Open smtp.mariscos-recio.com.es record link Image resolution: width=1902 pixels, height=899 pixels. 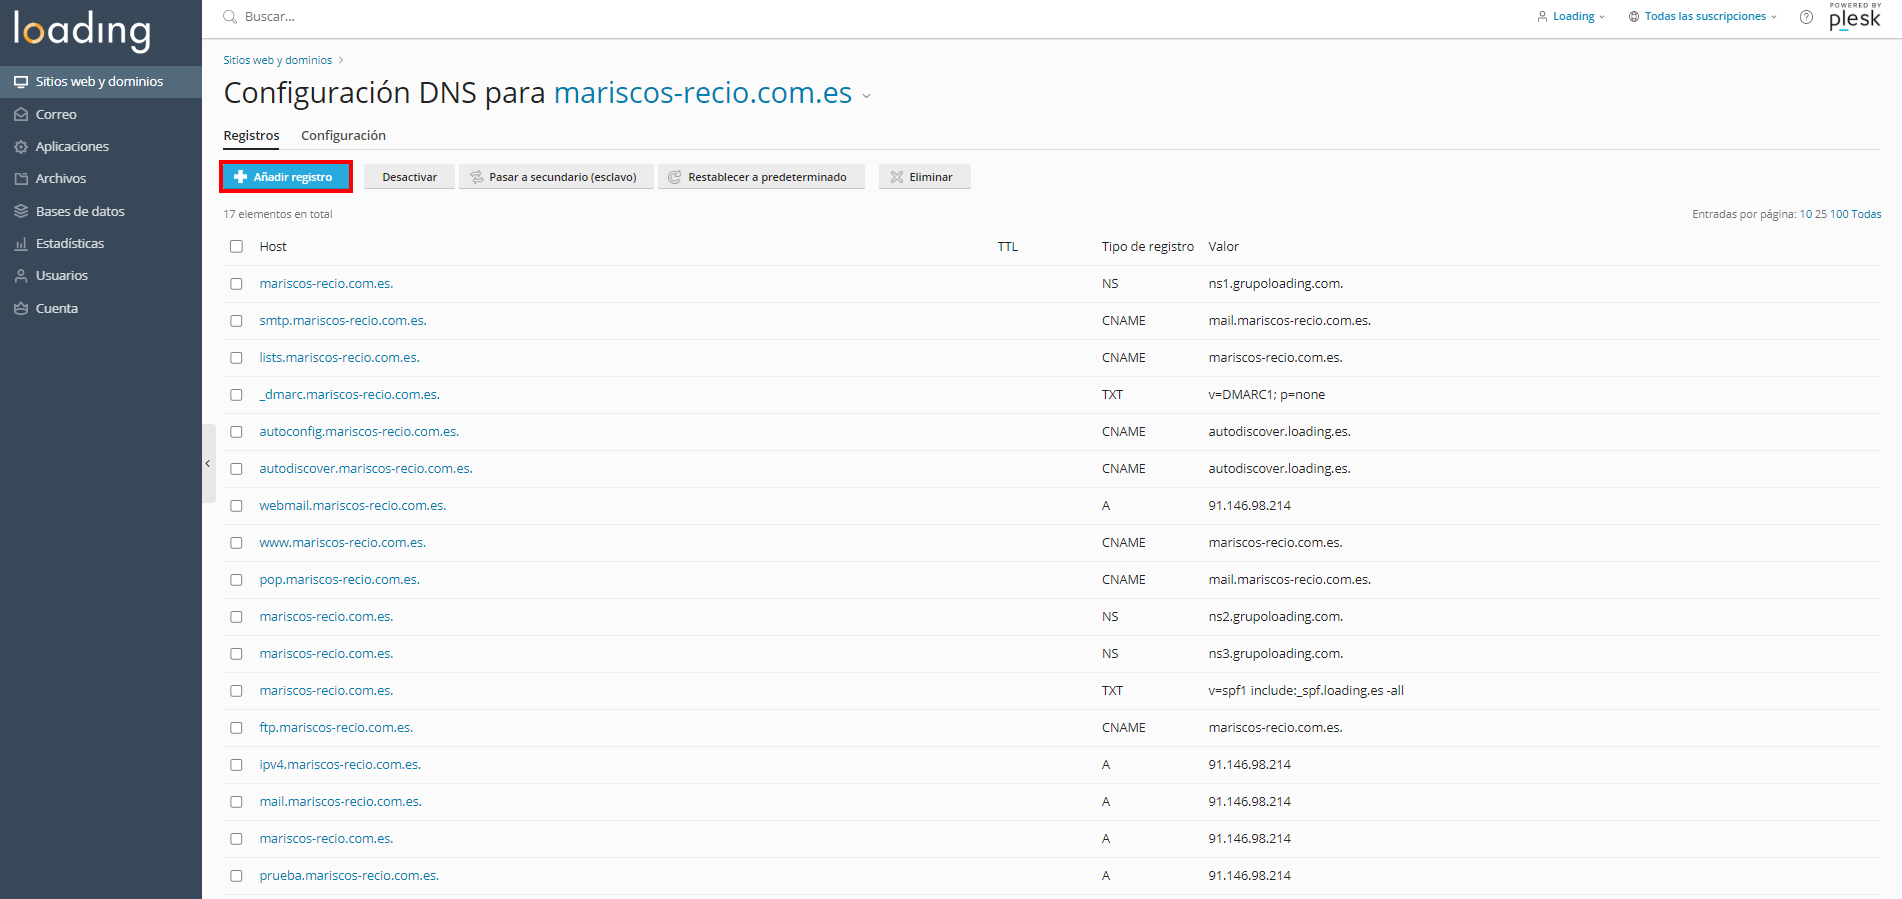343,321
